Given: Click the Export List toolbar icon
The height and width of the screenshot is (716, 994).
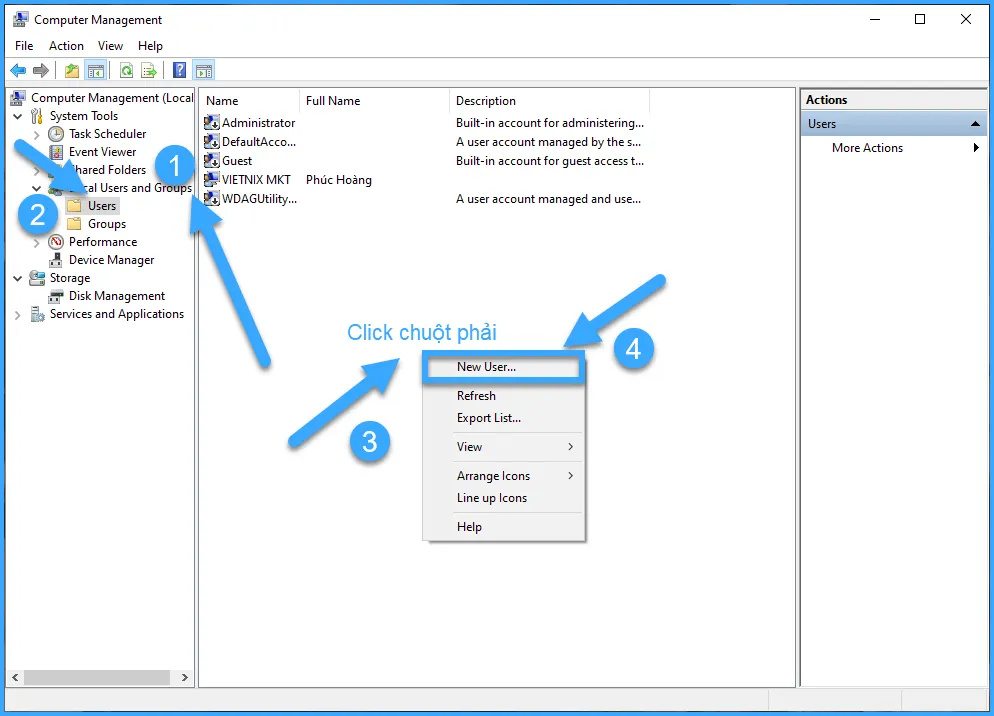Looking at the screenshot, I should 149,70.
